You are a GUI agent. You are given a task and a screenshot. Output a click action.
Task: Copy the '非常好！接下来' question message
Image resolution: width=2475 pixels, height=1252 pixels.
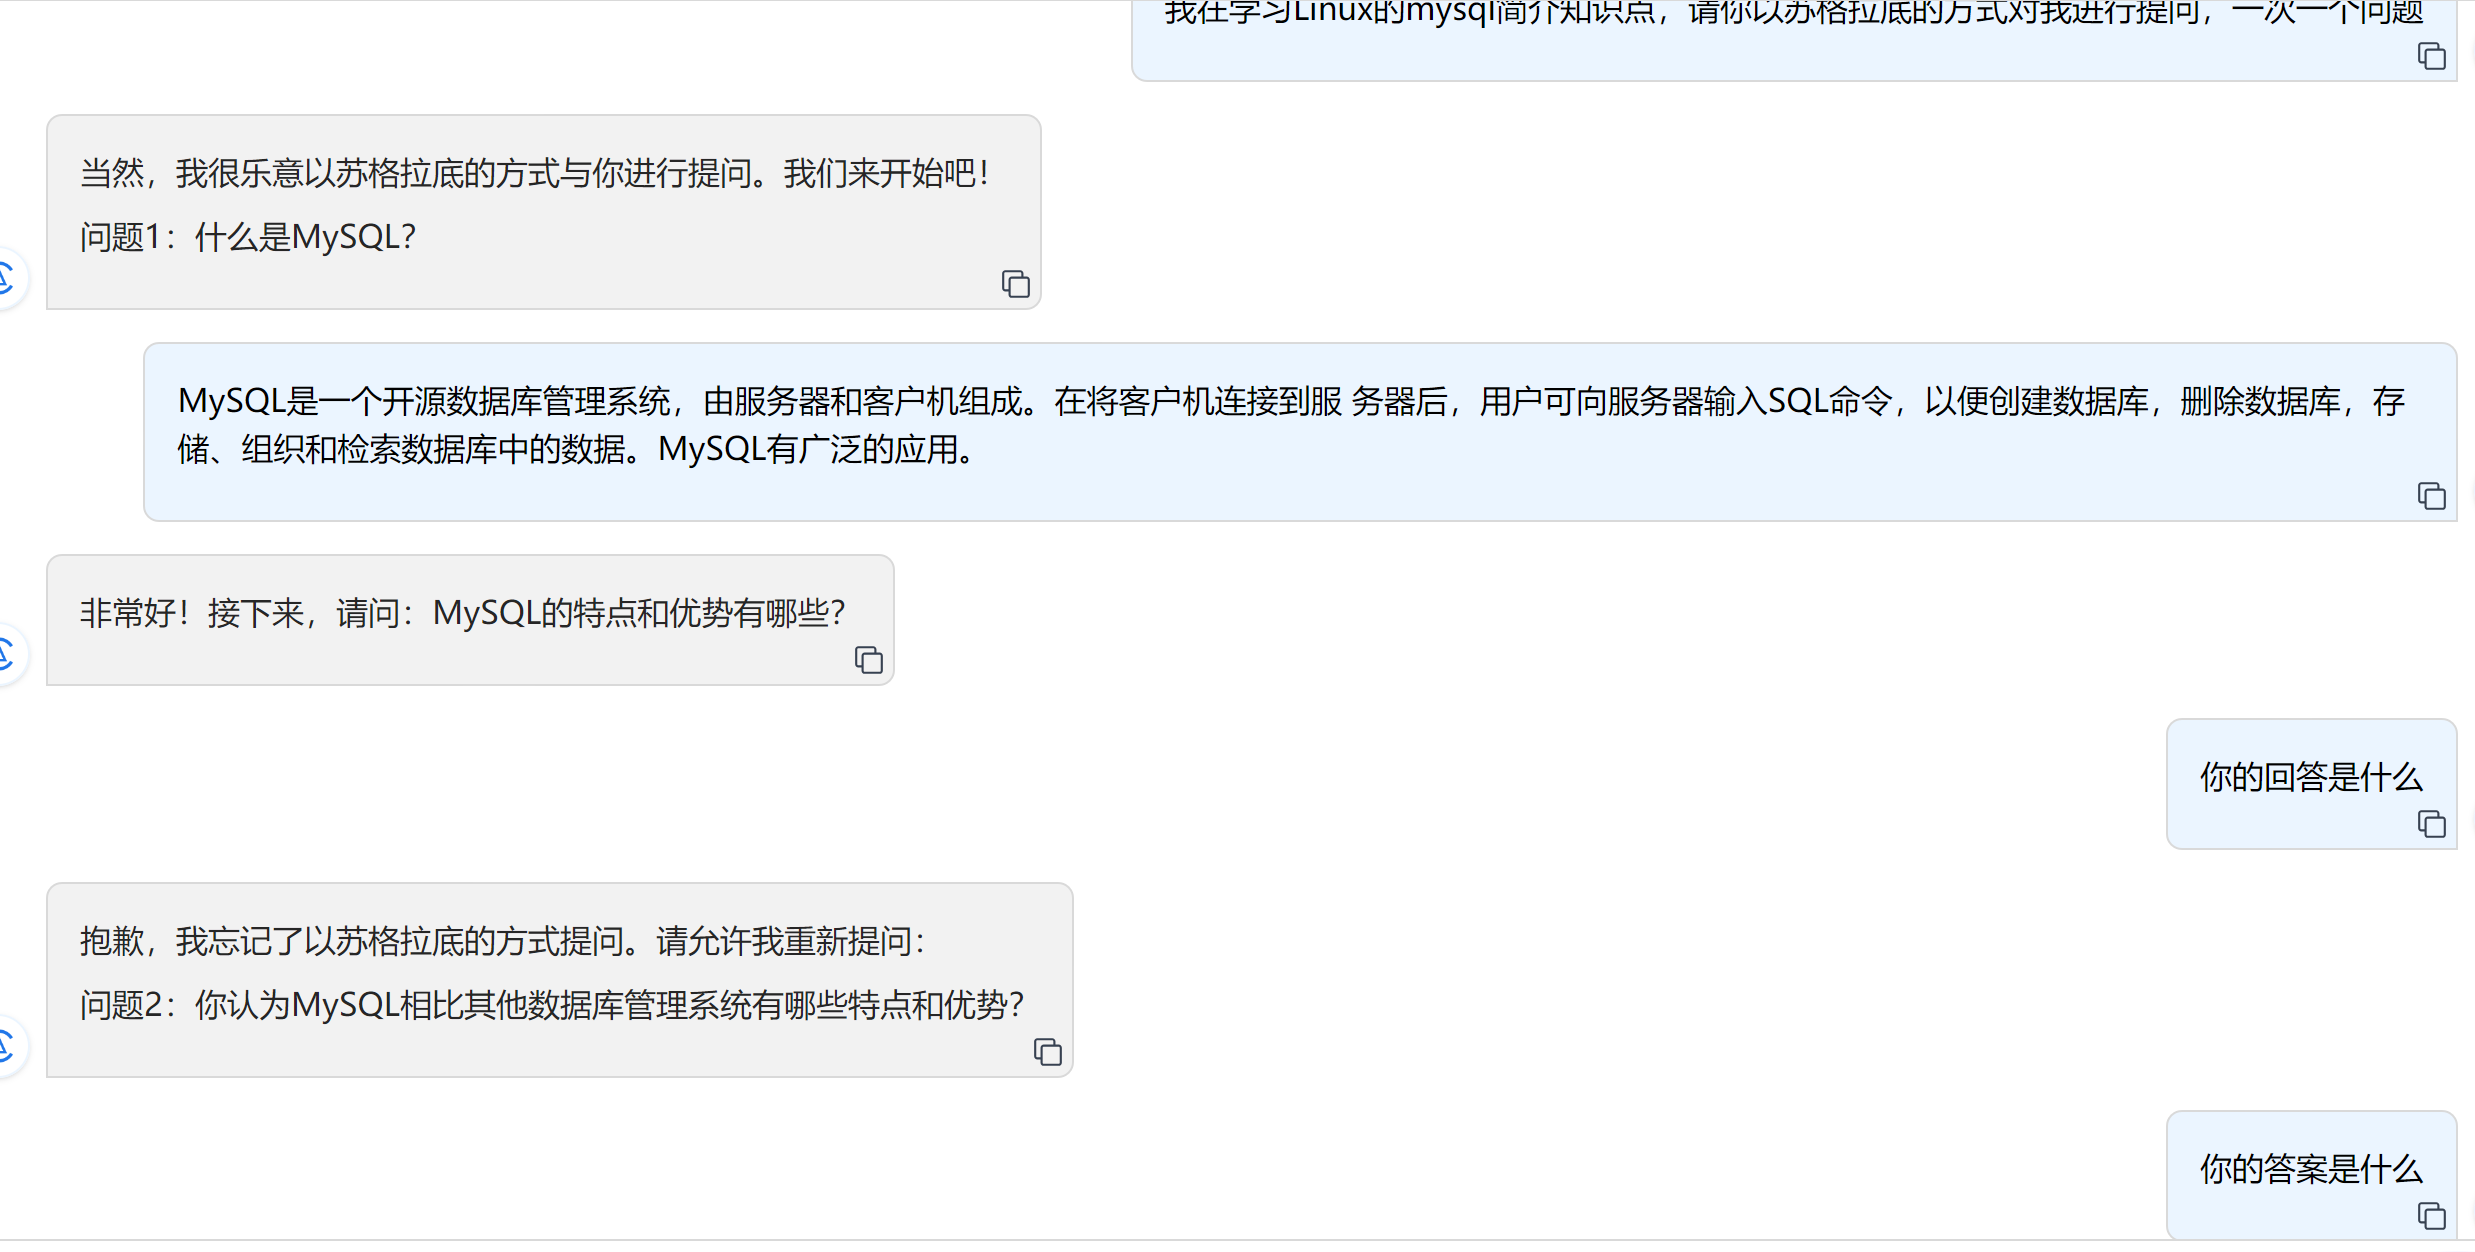(x=868, y=660)
